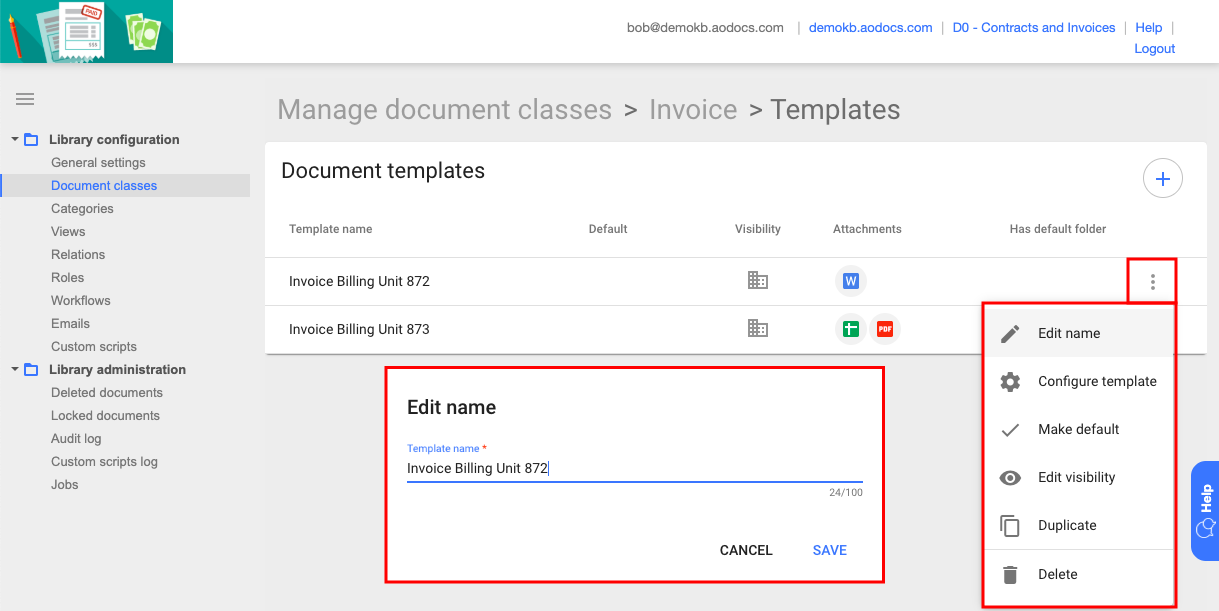Open three-dot menu for Billing Unit 872

point(1152,282)
